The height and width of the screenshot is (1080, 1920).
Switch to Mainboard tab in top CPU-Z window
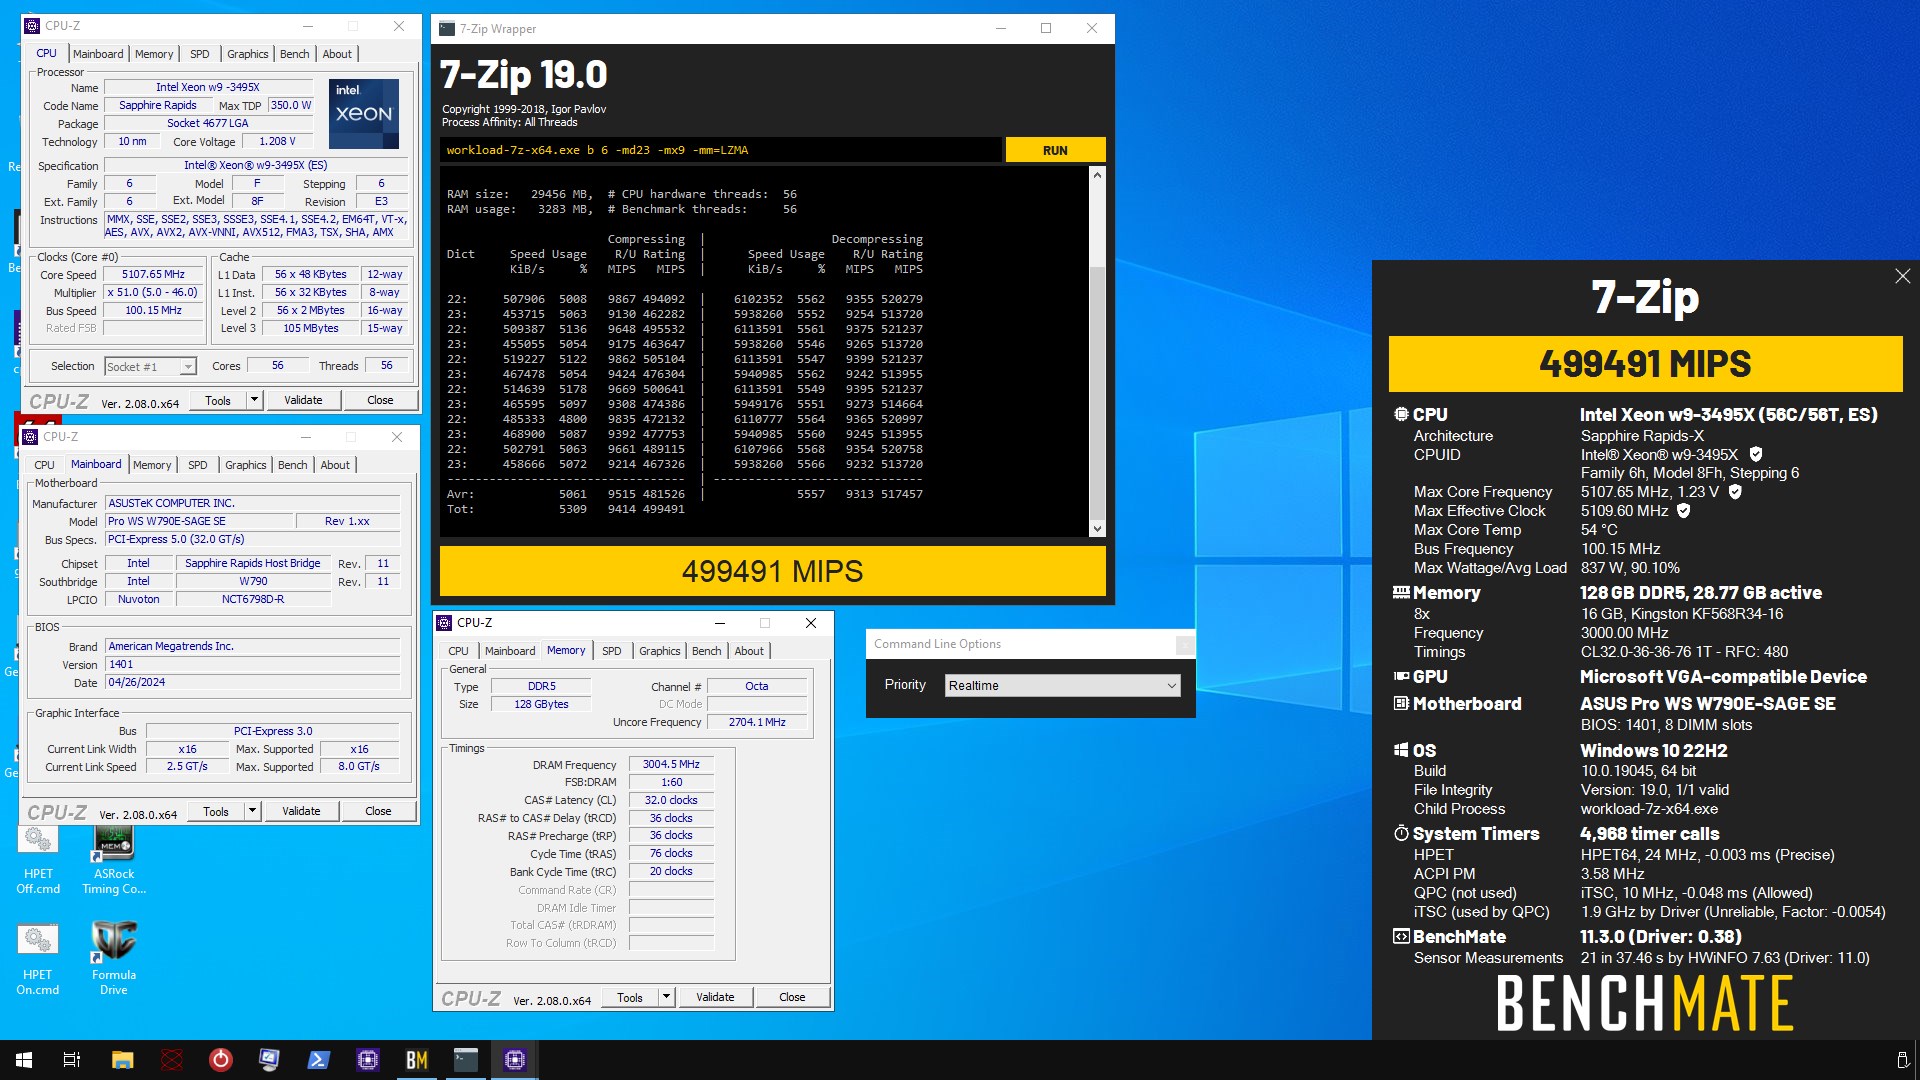point(98,54)
